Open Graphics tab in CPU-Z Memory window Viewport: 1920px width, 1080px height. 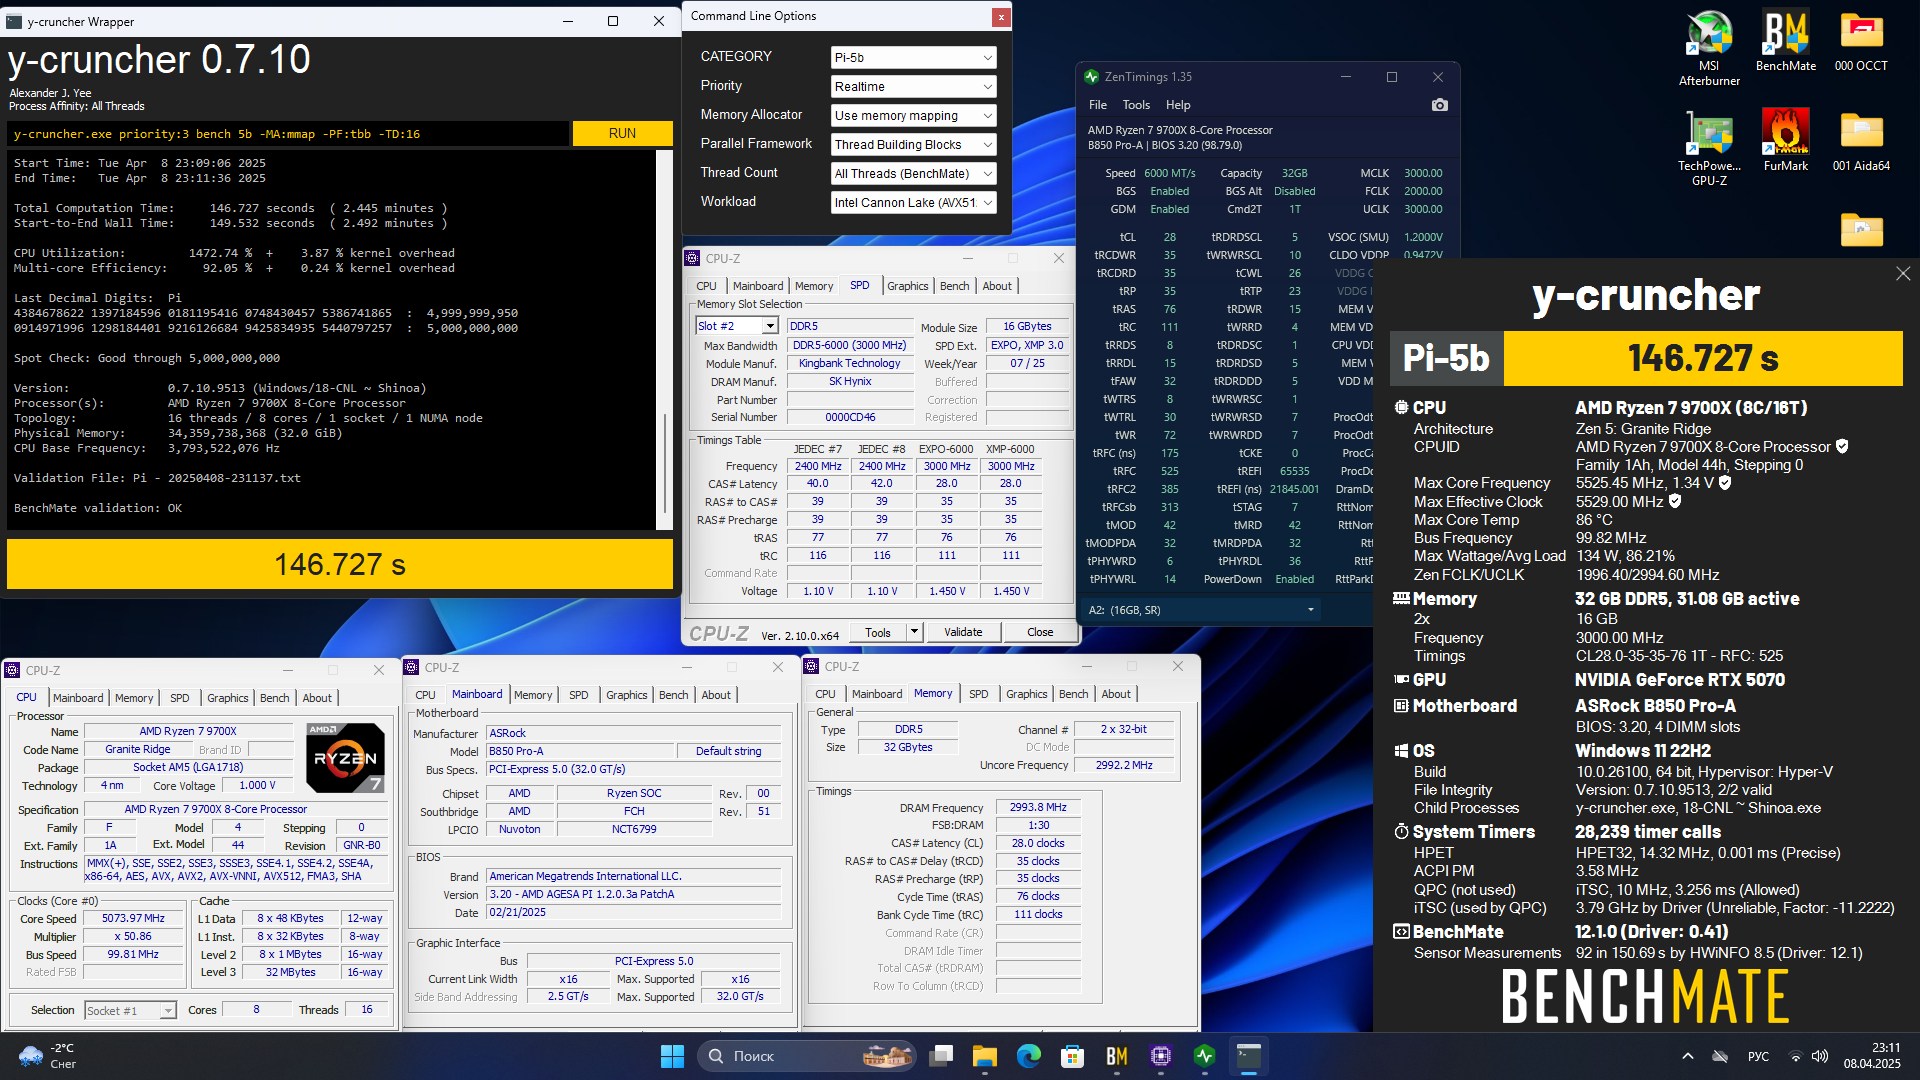pyautogui.click(x=1026, y=694)
